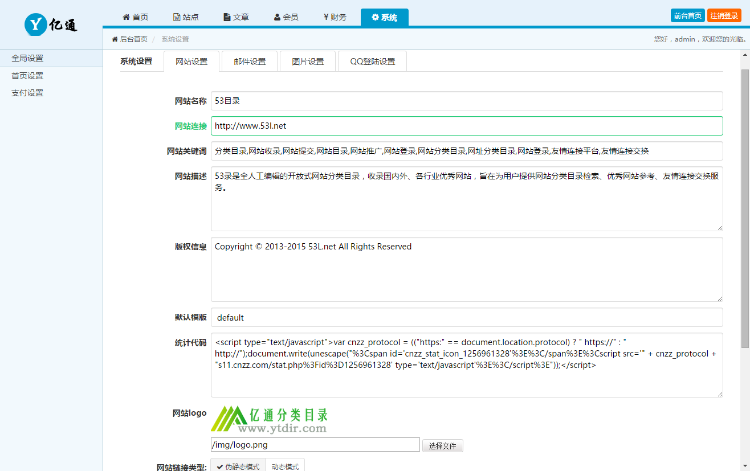Click the 版权信息 copyright textarea
Viewport: 750px width, 471px height.
coord(467,269)
